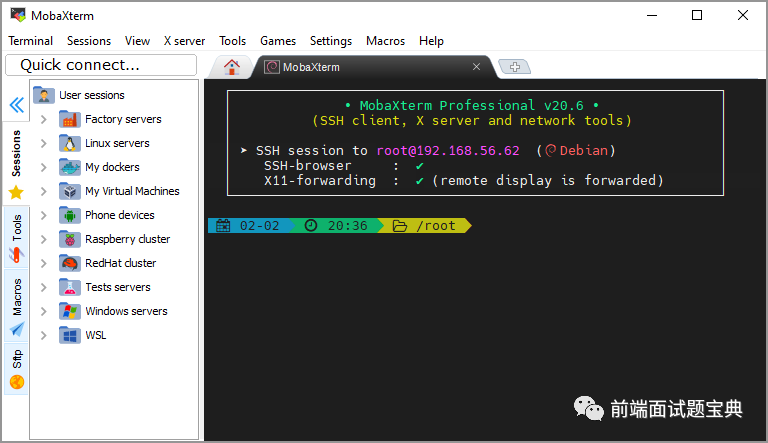The width and height of the screenshot is (768, 443).
Task: Click the Raspberry cluster icon
Action: (70, 239)
